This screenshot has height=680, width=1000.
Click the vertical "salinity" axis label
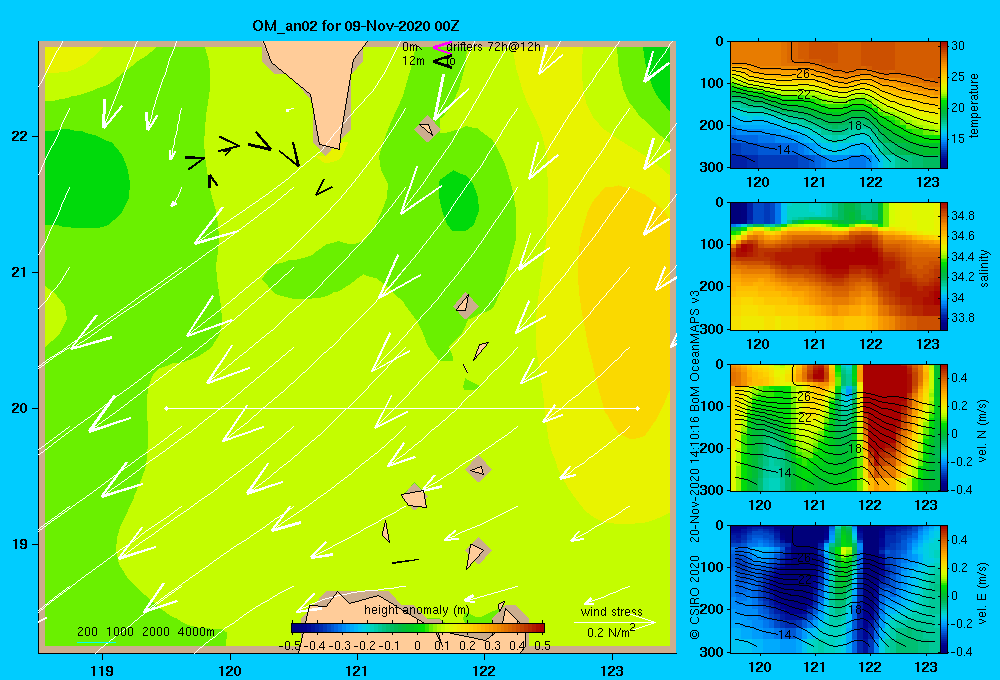click(983, 268)
